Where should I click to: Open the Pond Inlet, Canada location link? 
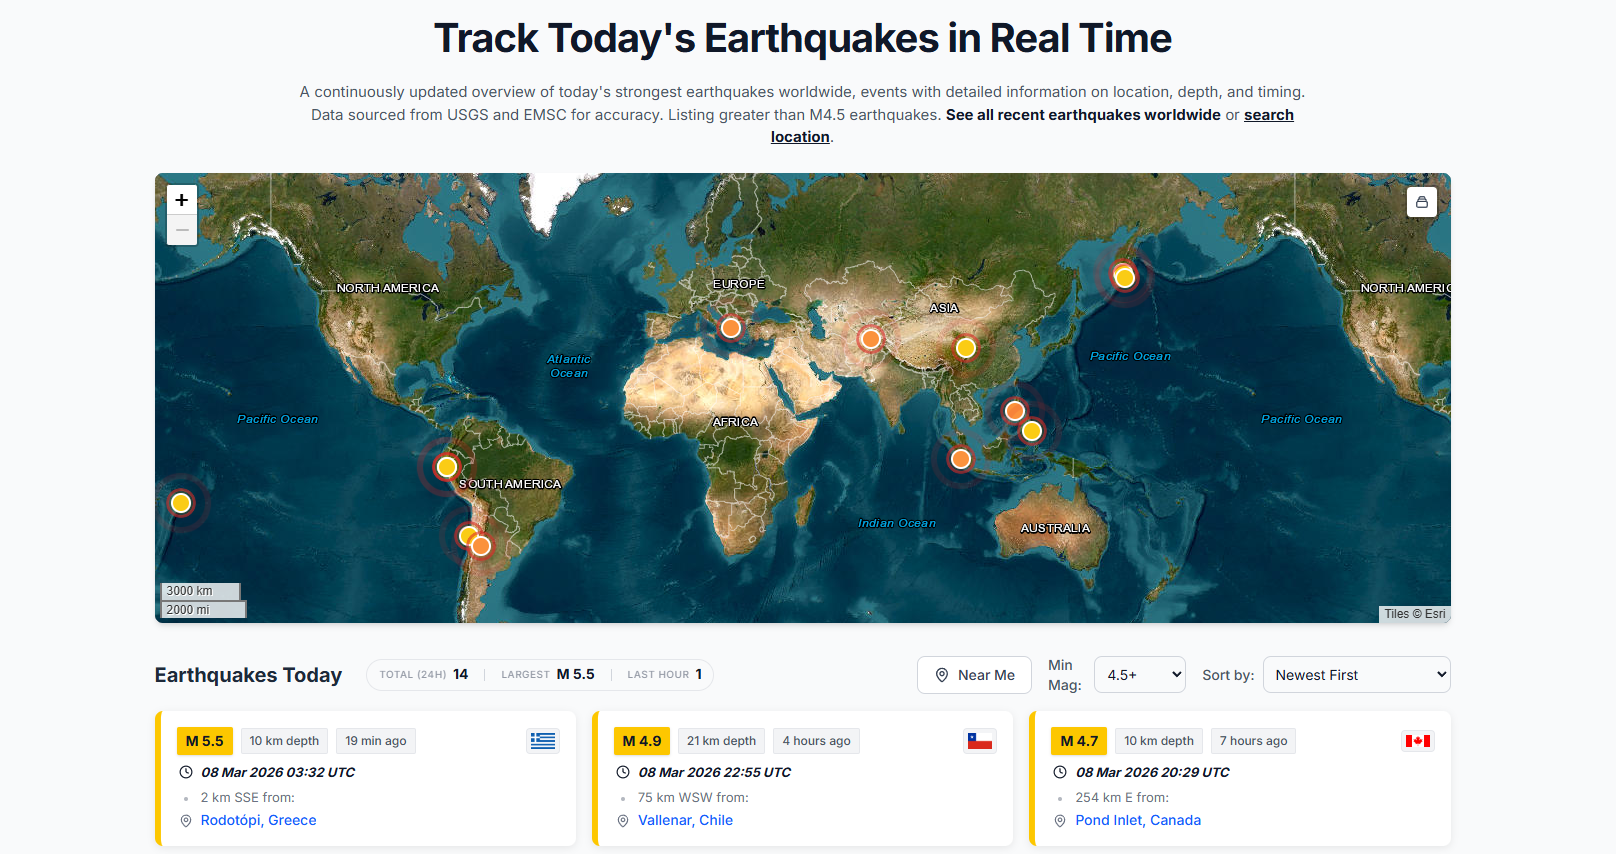(1138, 820)
